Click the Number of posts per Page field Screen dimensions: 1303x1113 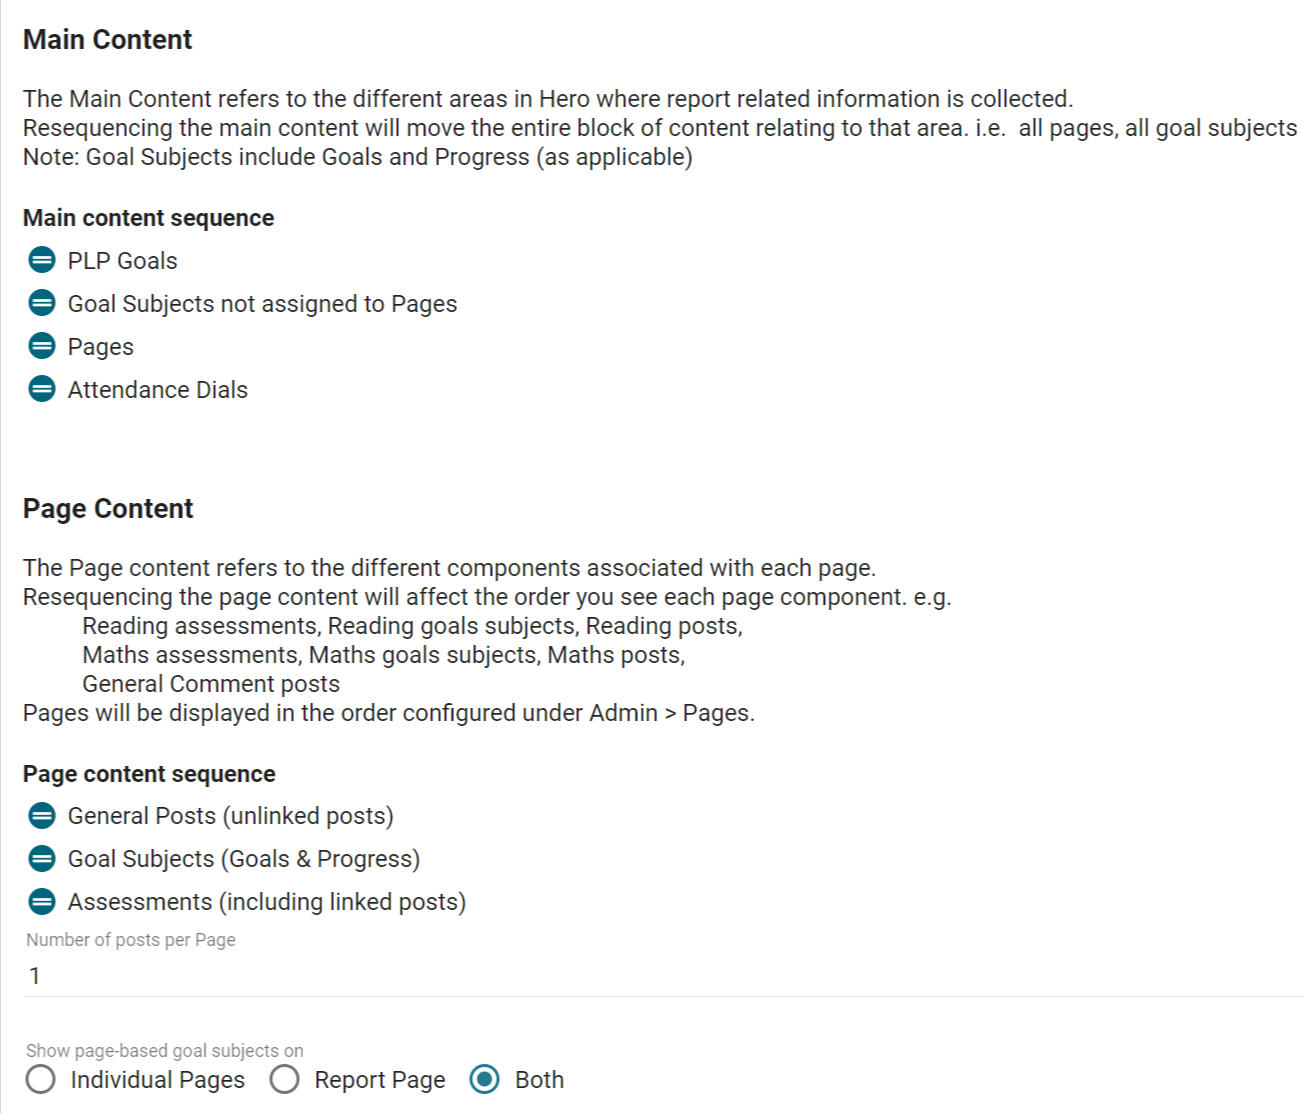(x=664, y=976)
